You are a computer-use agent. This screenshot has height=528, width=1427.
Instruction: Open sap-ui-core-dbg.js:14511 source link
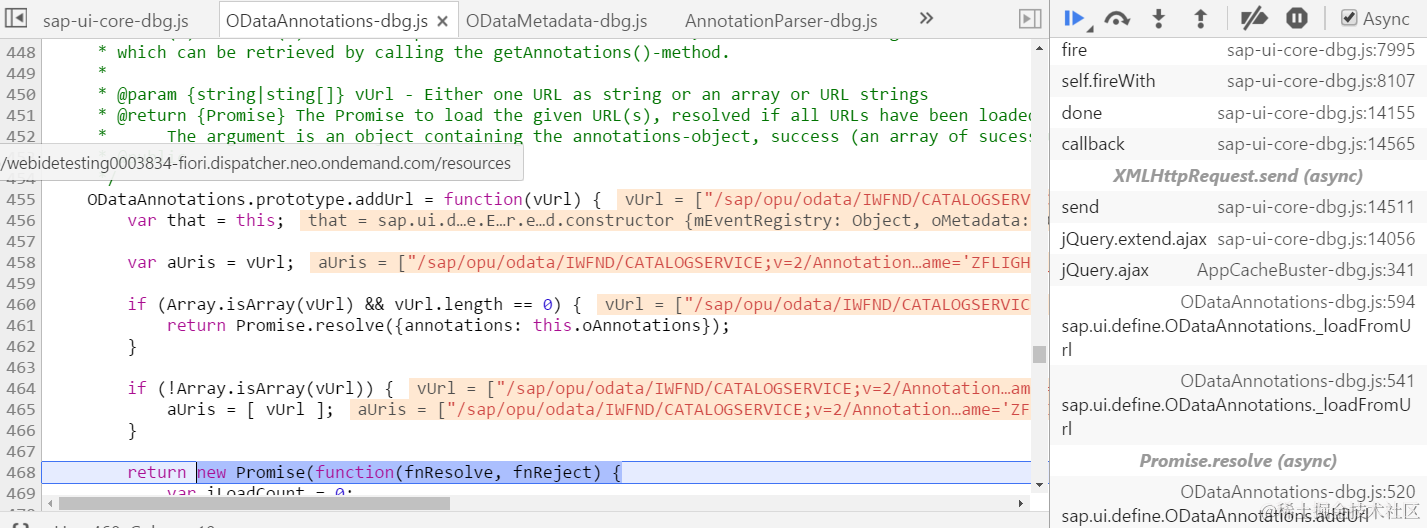pos(1316,207)
